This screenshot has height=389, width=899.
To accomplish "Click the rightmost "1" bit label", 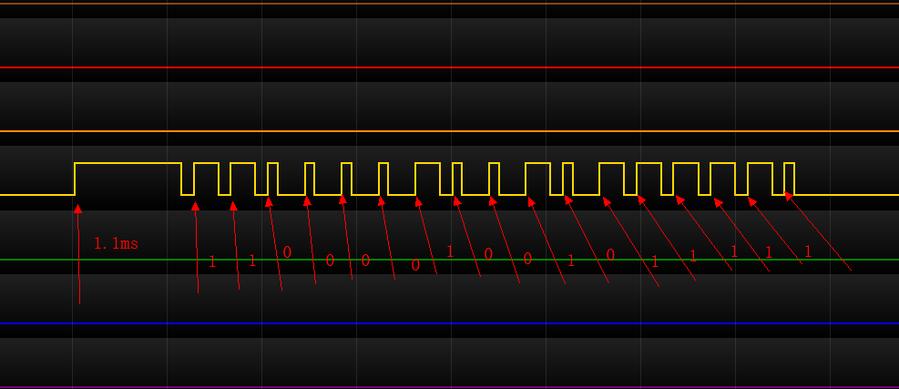I will coord(807,252).
